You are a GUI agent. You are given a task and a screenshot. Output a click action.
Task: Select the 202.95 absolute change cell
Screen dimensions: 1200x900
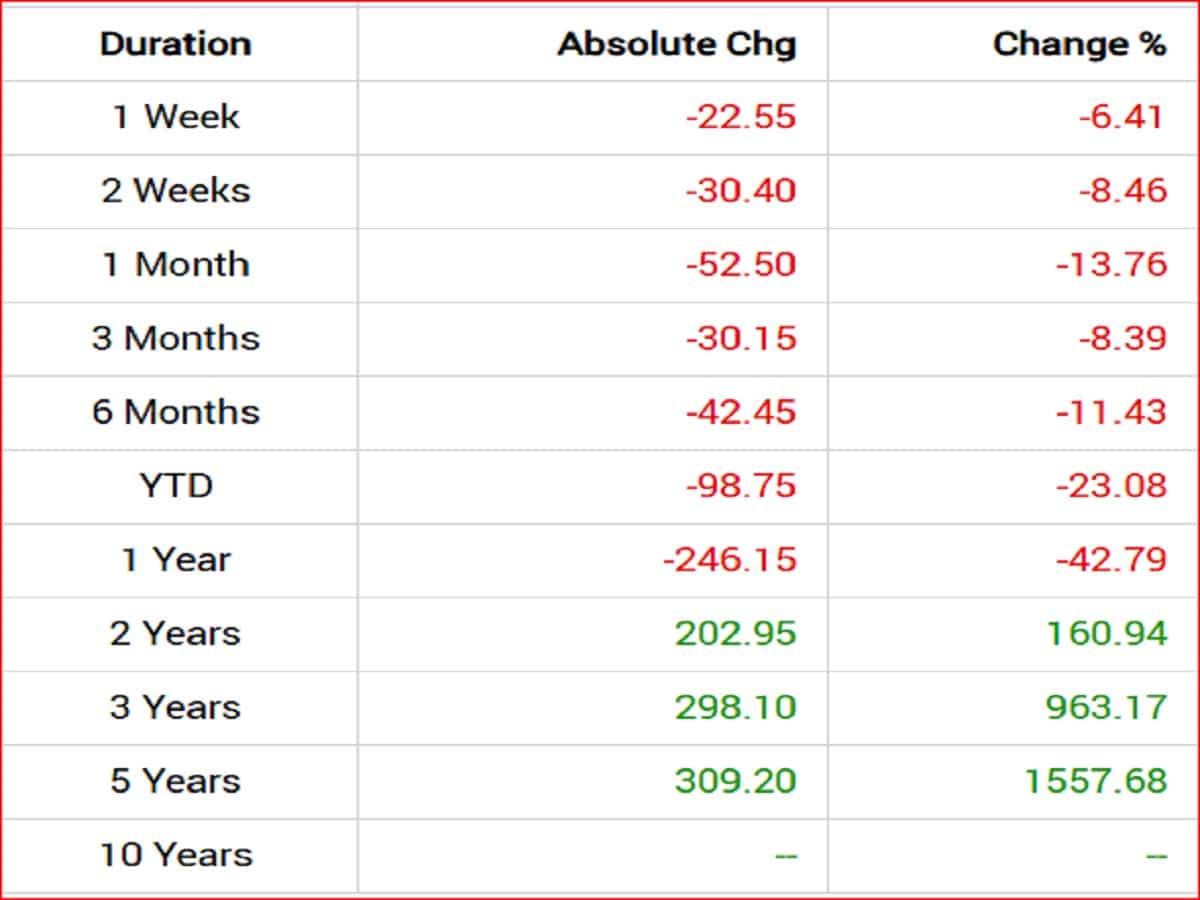tap(735, 633)
